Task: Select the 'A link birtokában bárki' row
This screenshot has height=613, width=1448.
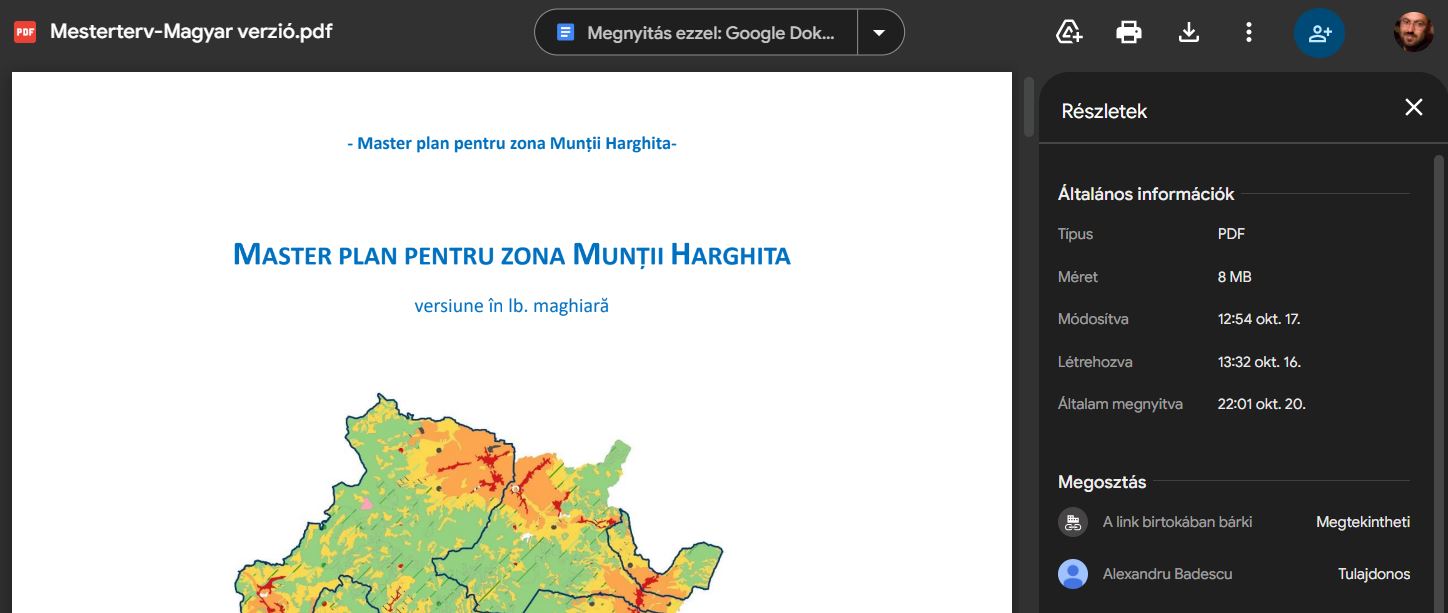Action: pyautogui.click(x=1177, y=522)
